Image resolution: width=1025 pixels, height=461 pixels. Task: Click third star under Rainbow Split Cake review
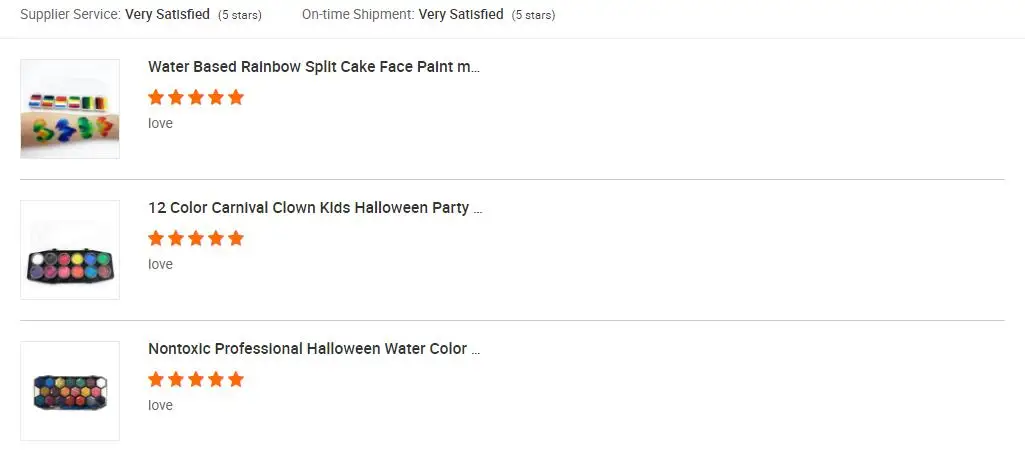coord(196,97)
